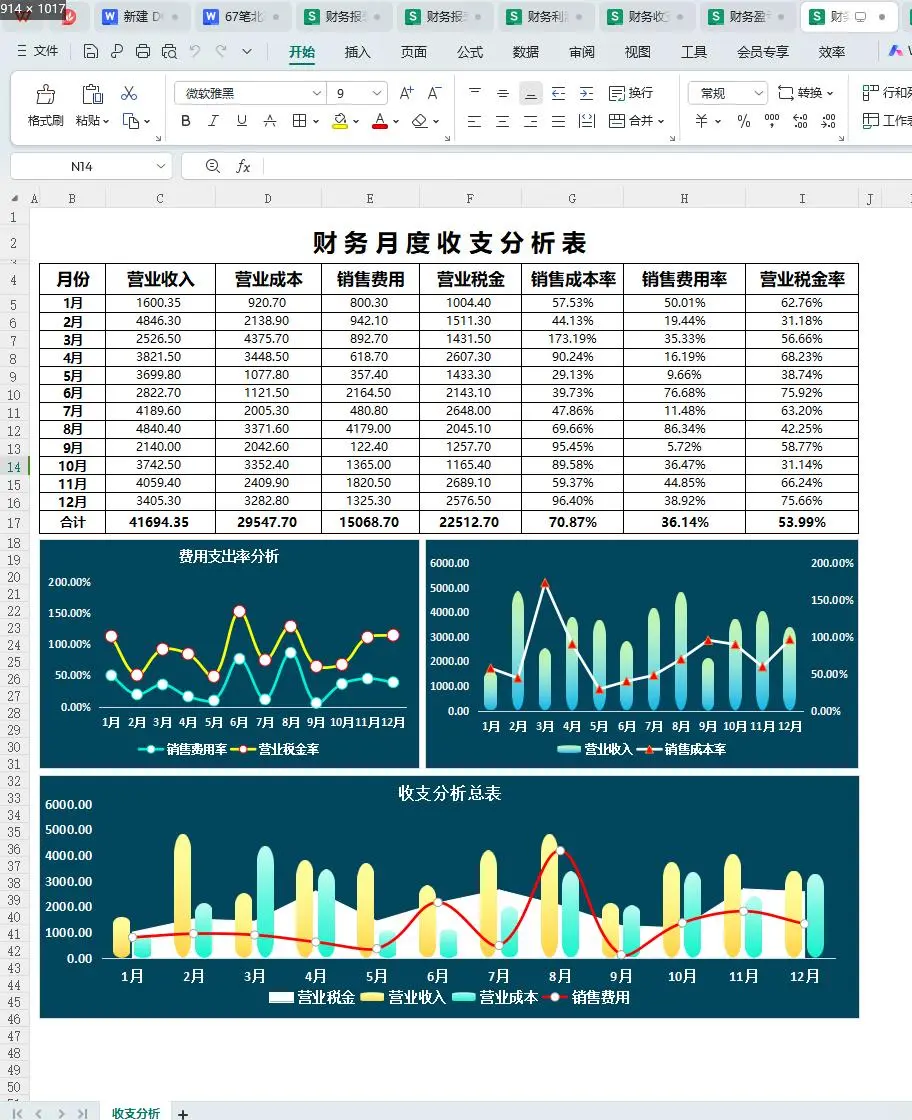Open the 公式 ribbon tab
912x1120 pixels.
tap(470, 52)
